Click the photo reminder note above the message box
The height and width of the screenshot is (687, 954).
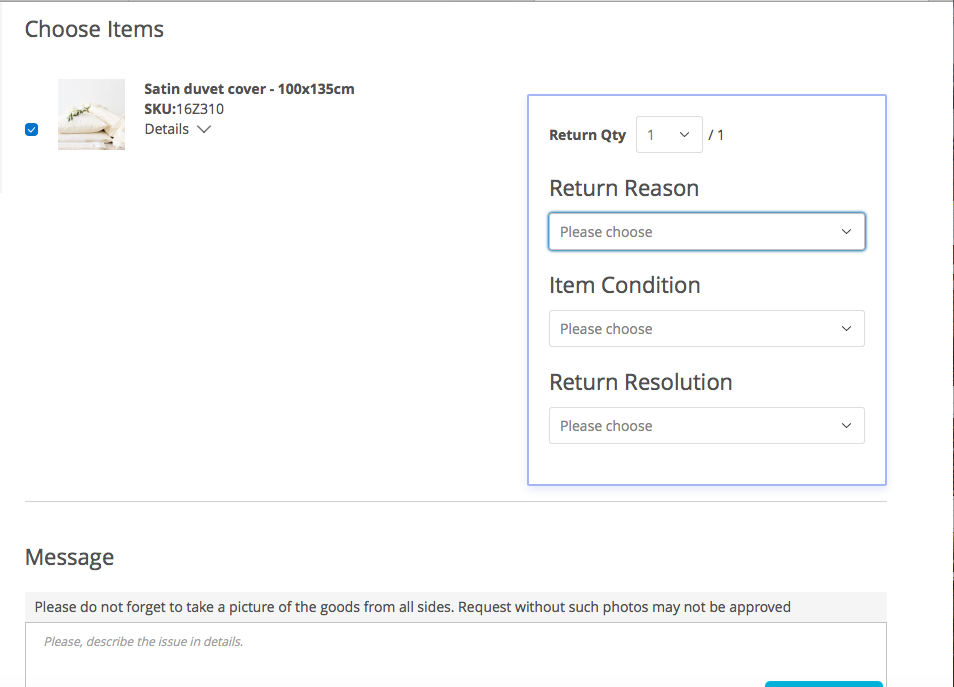pyautogui.click(x=413, y=607)
